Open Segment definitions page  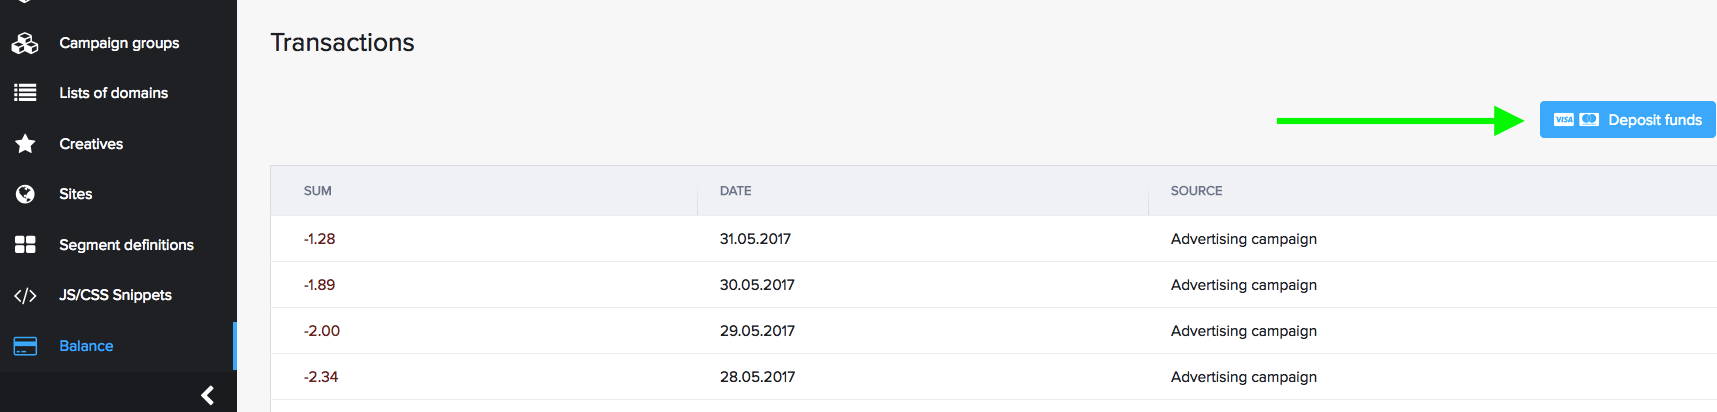[x=126, y=245]
